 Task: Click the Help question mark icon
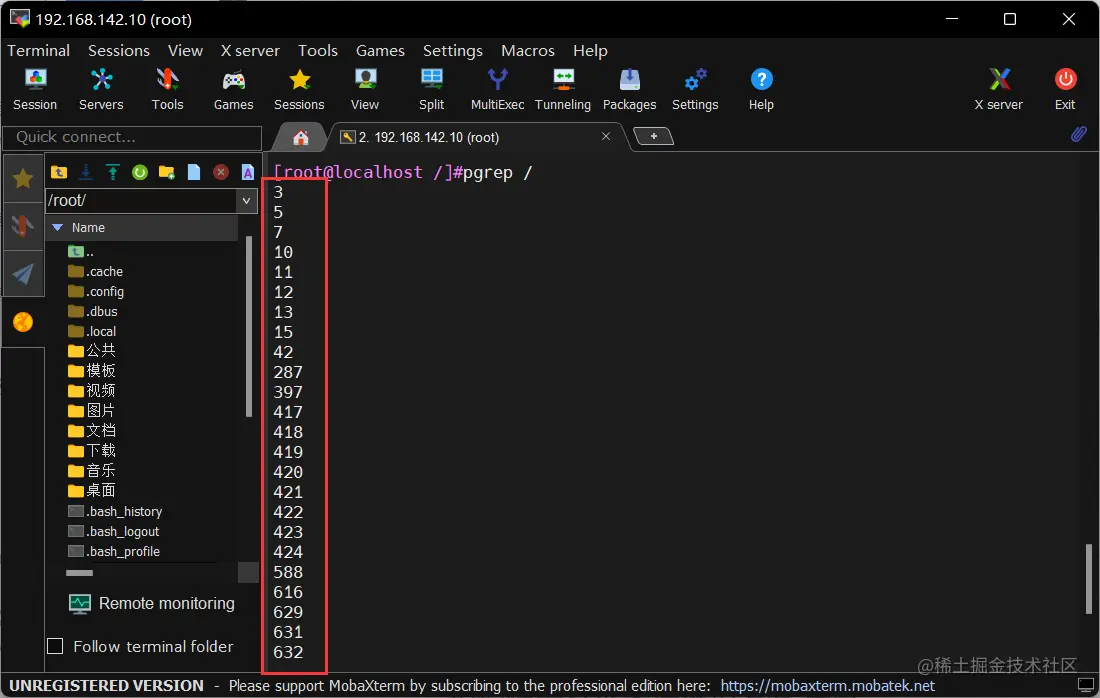761,90
